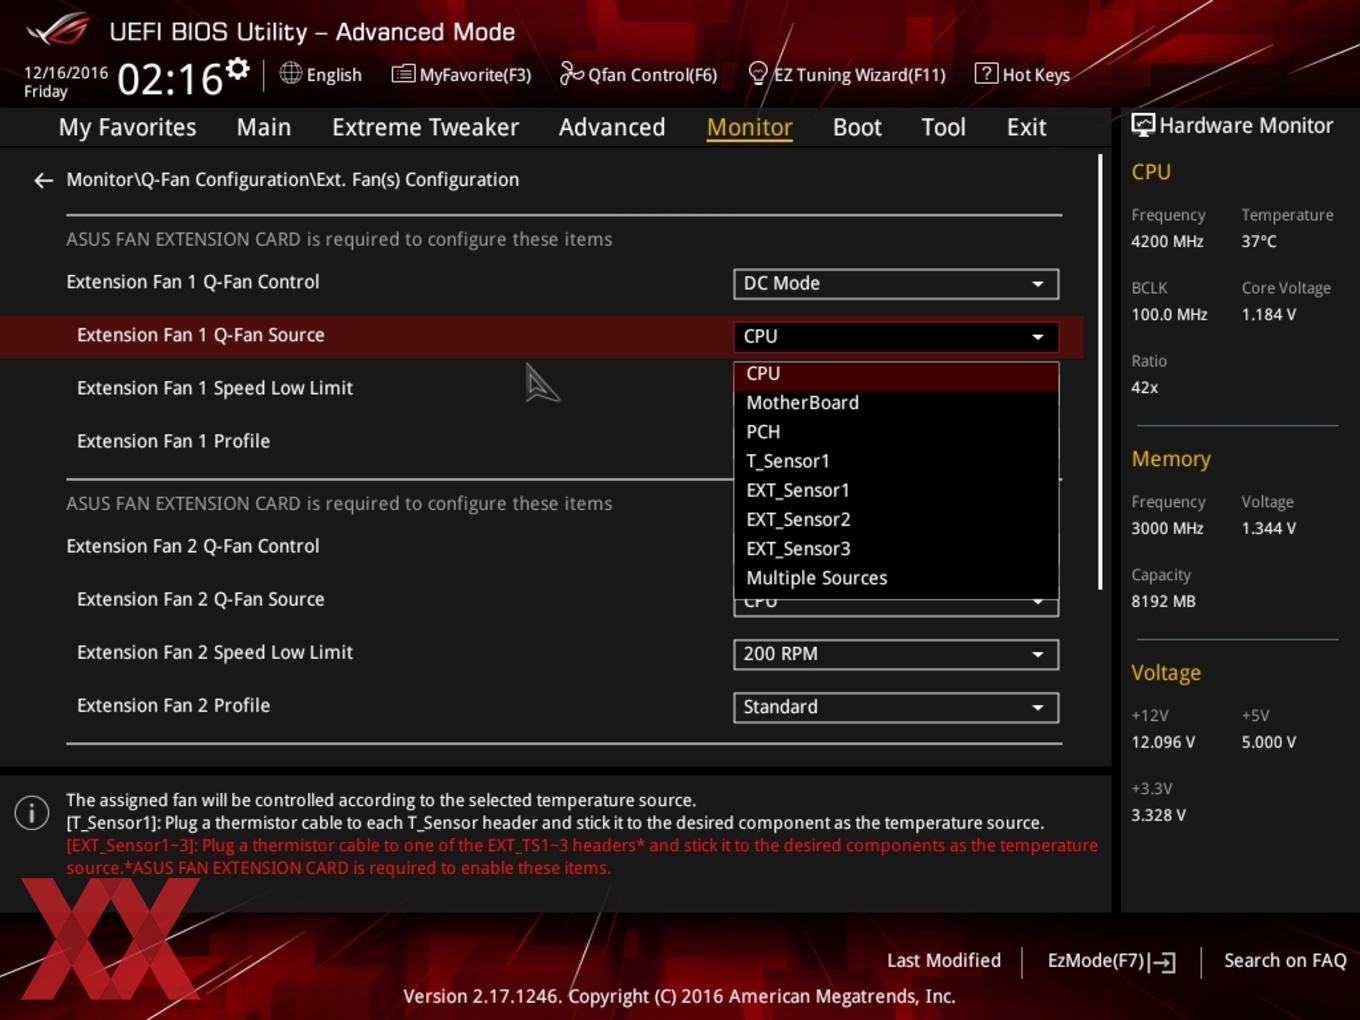The height and width of the screenshot is (1020, 1360).
Task: Click the 02:16 clock display
Action: coord(170,79)
